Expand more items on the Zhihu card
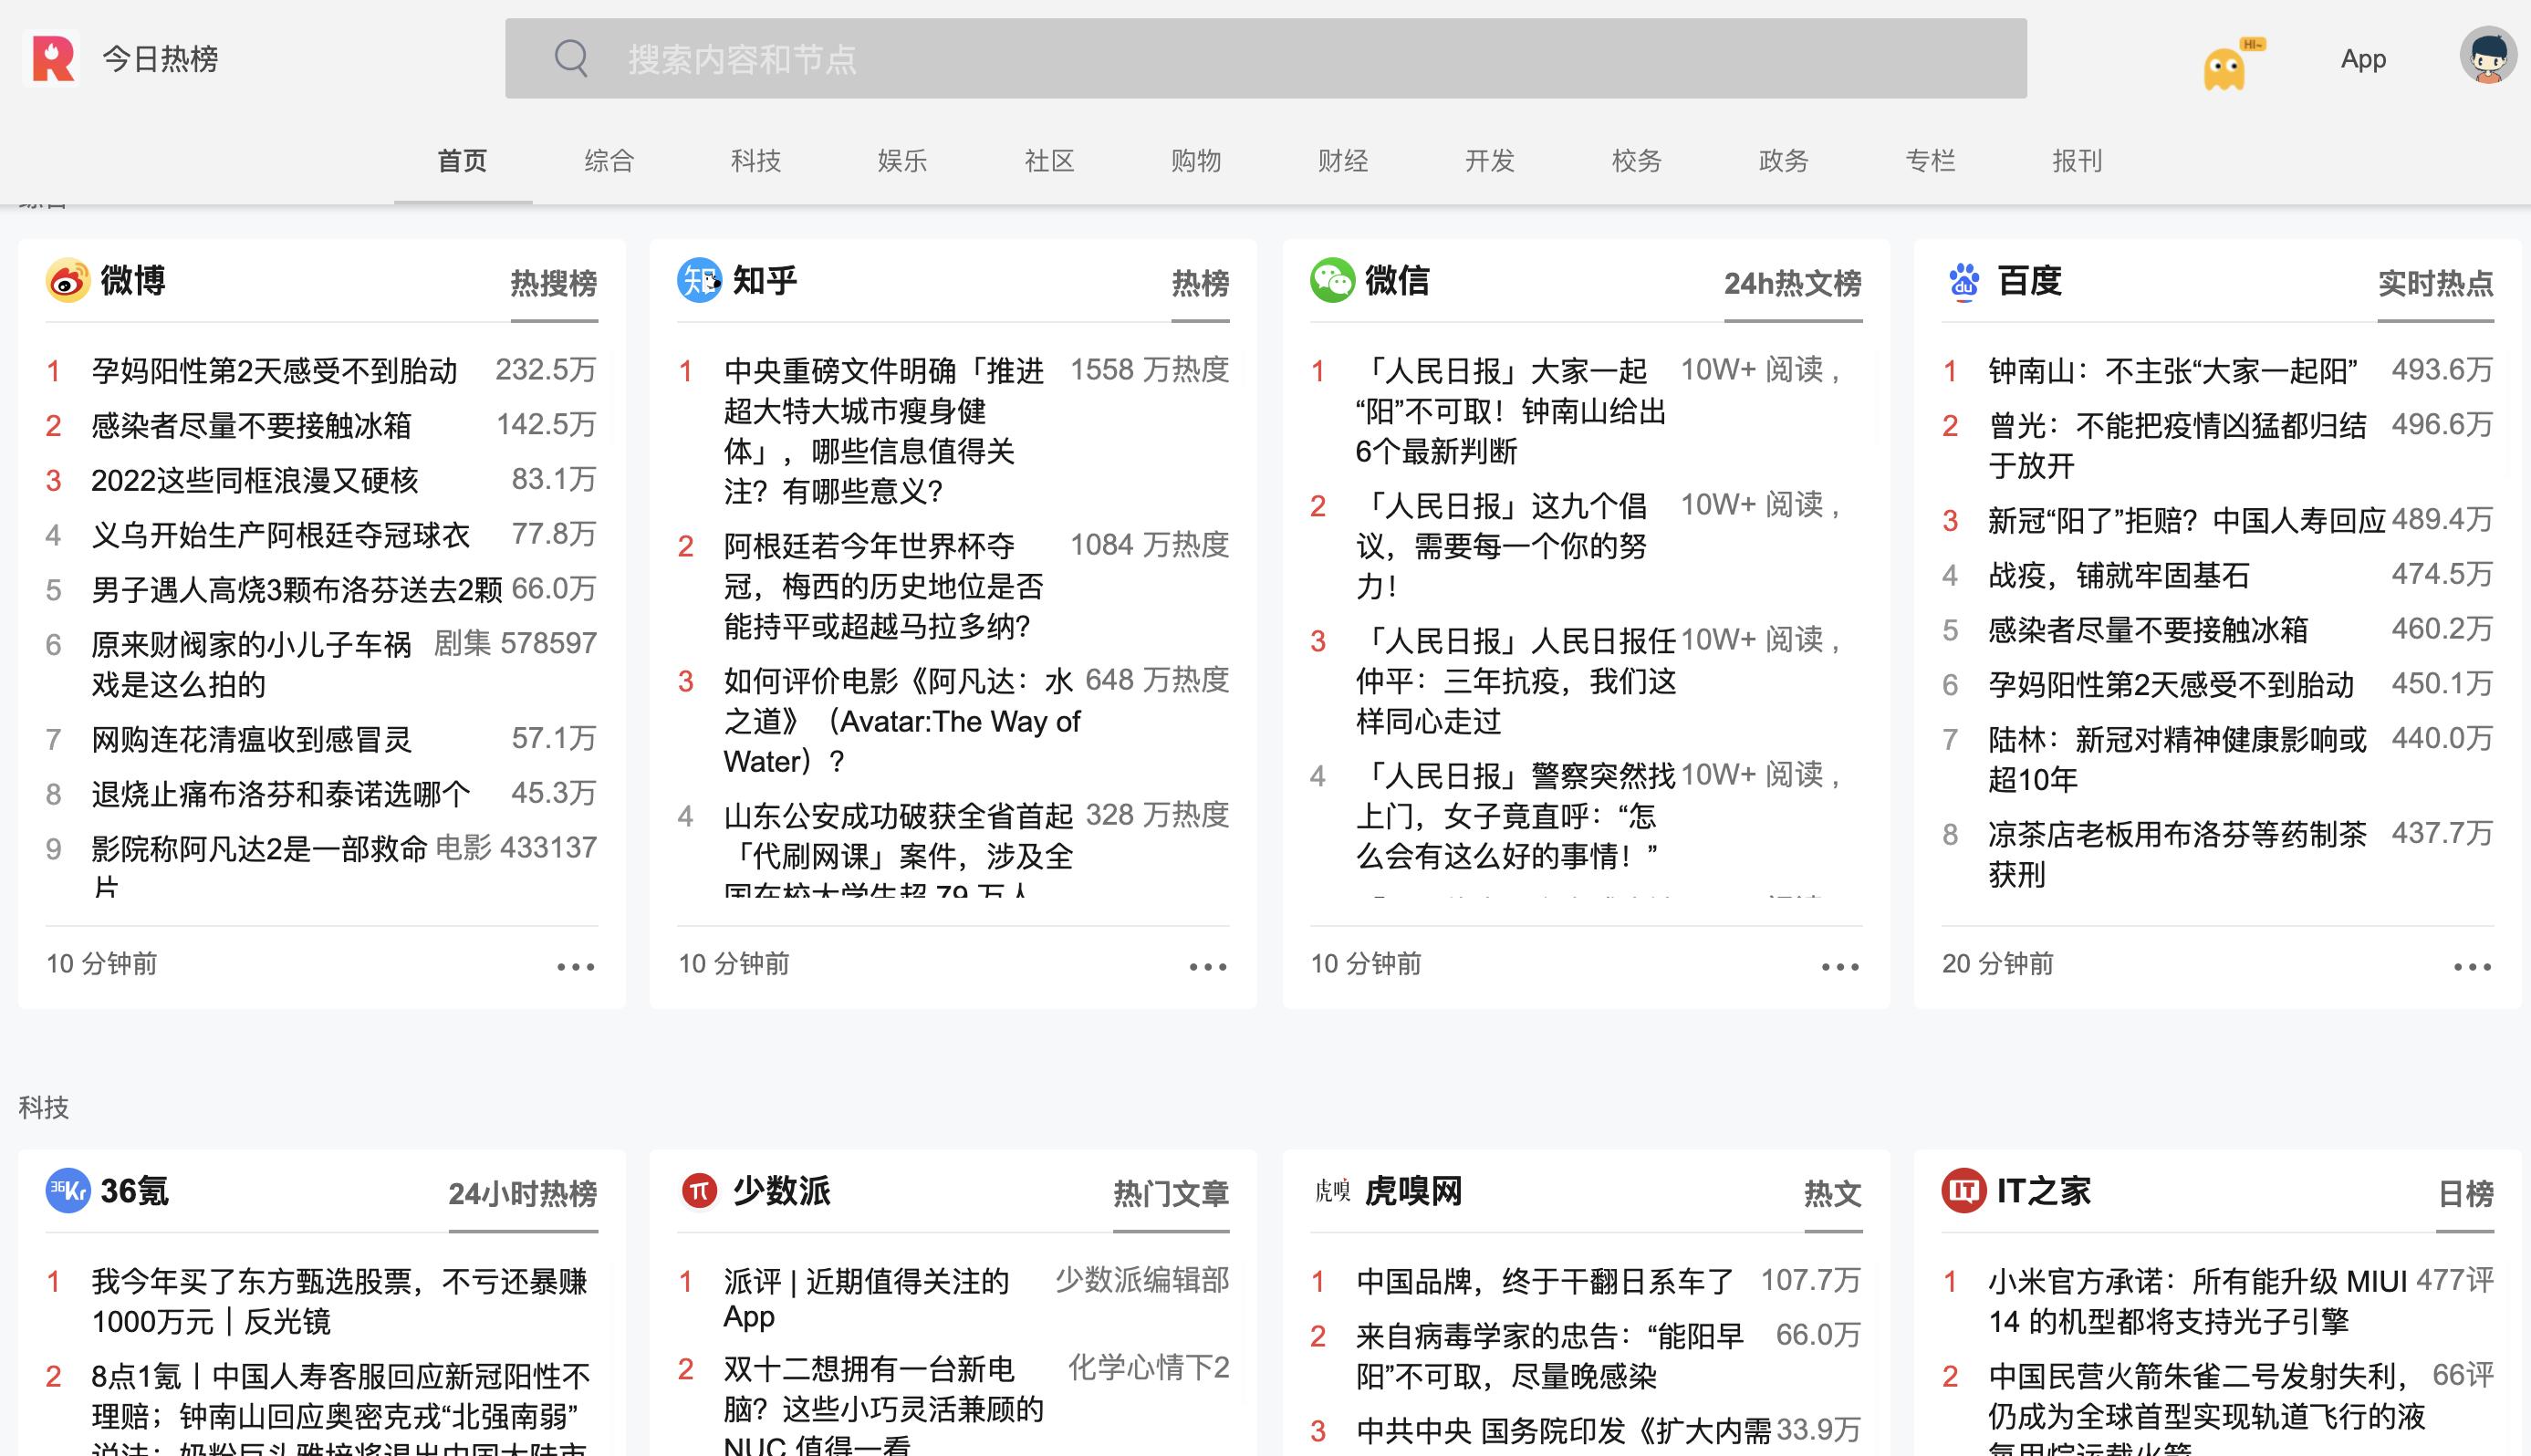The height and width of the screenshot is (1456, 2531). [x=1208, y=964]
